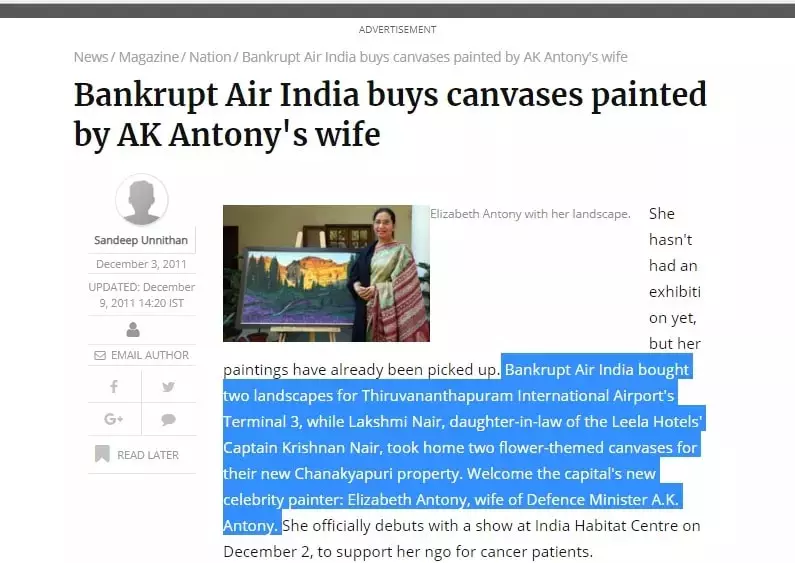Navigate to Nation breadcrumb section
The height and width of the screenshot is (563, 795).
(210, 57)
